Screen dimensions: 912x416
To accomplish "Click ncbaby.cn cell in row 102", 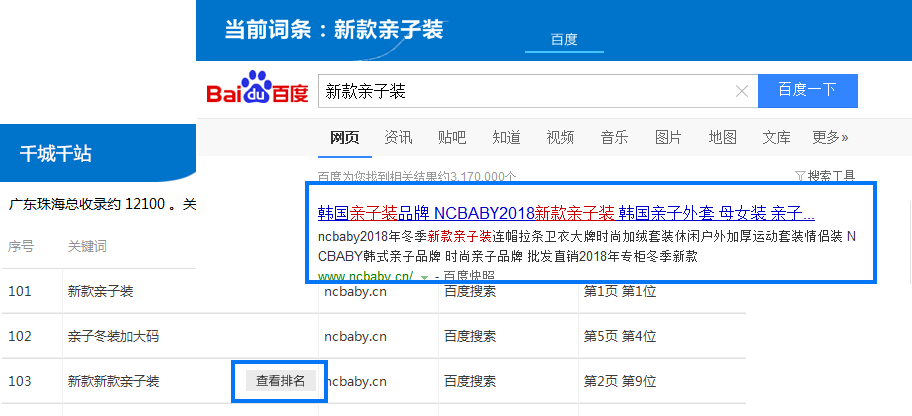I will [x=355, y=336].
